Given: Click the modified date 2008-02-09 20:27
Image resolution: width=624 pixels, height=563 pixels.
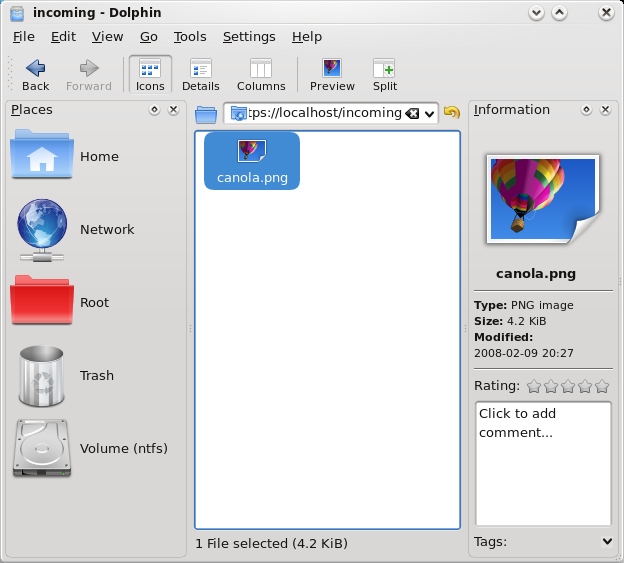Looking at the screenshot, I should pos(524,353).
